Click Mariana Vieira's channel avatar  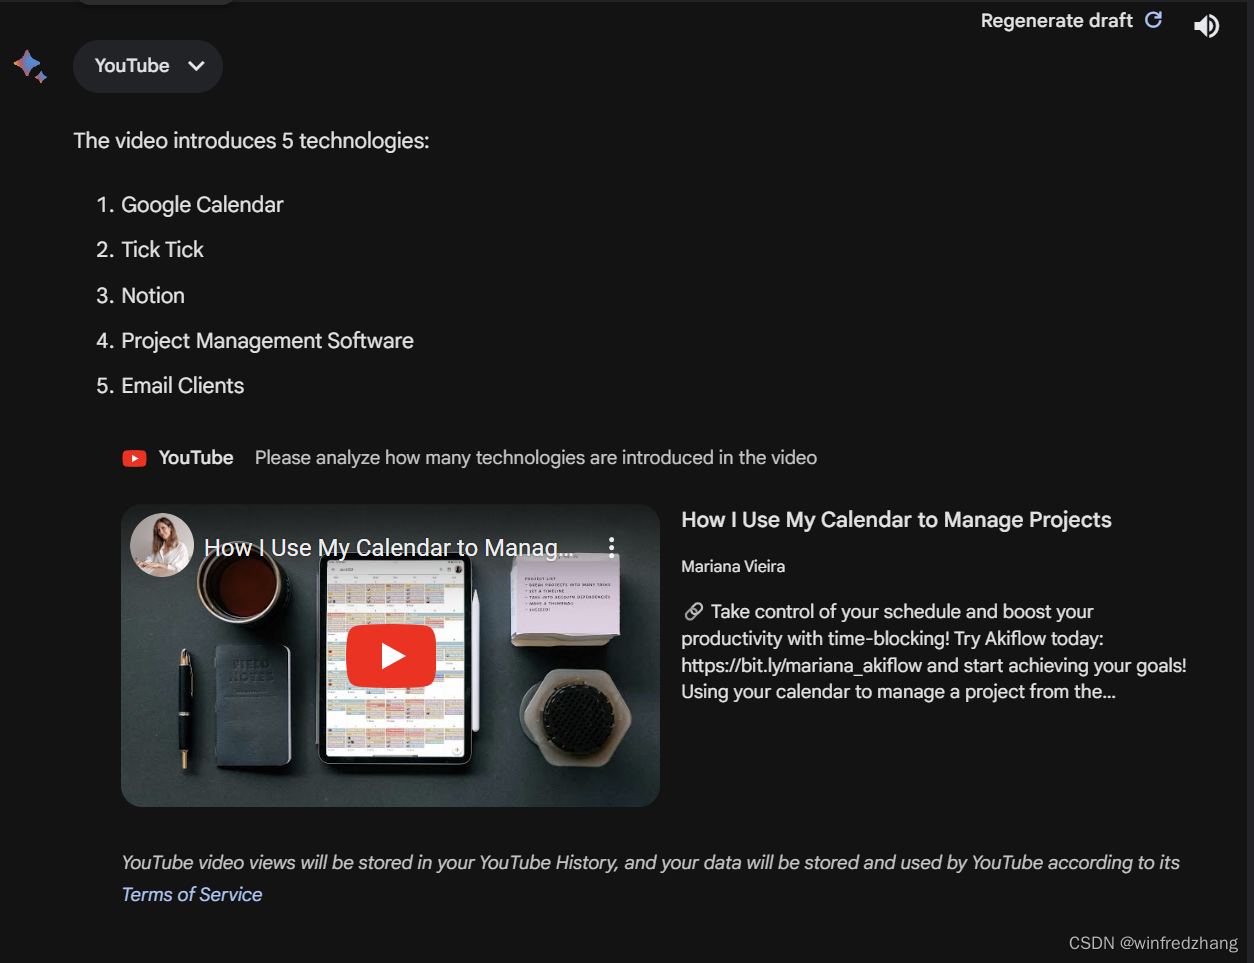pos(162,545)
